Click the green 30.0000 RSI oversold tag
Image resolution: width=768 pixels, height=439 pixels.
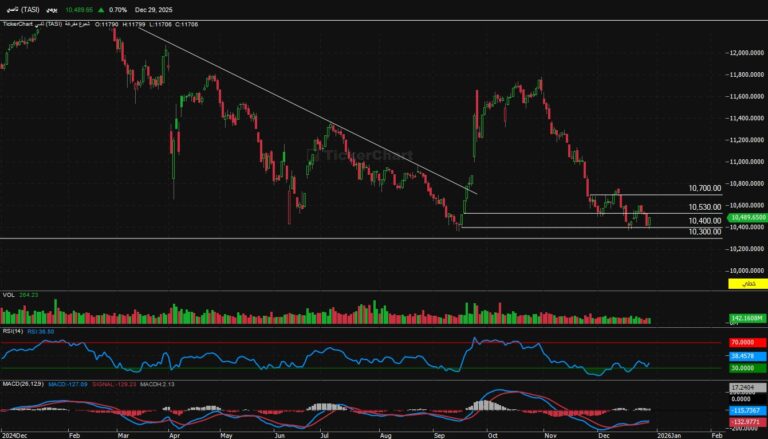pos(746,369)
